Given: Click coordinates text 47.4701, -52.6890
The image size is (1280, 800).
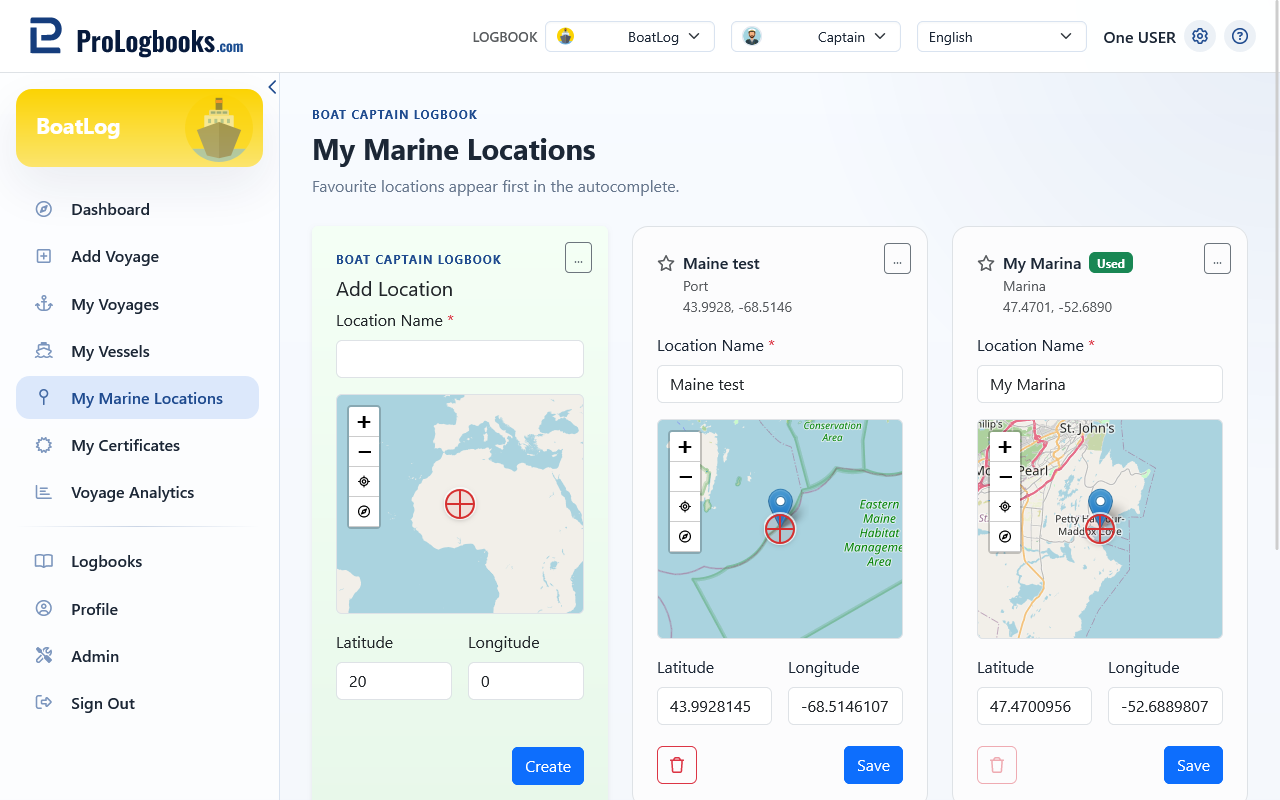Looking at the screenshot, I should click(x=1057, y=307).
